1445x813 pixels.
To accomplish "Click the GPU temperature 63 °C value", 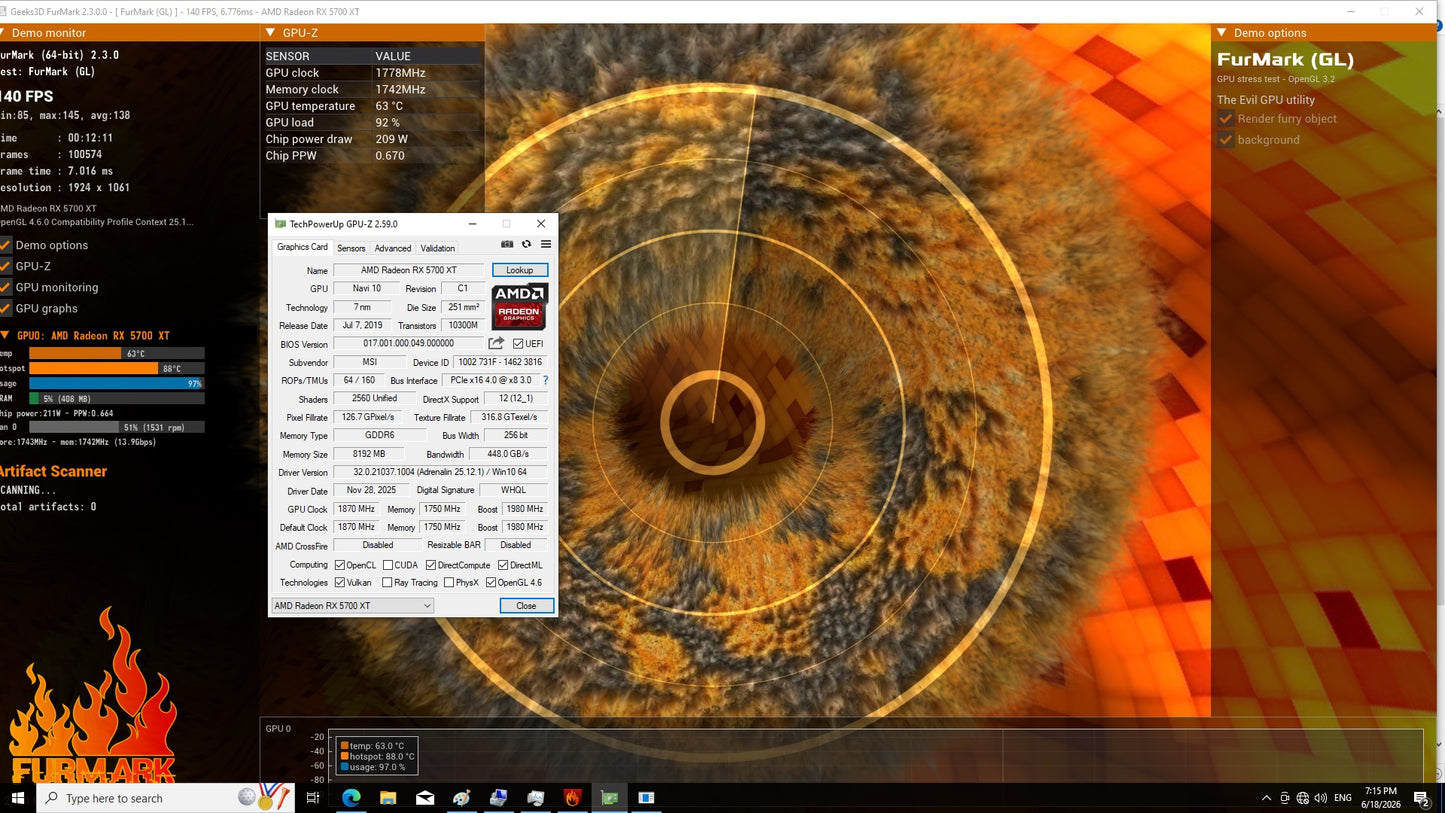I will click(389, 106).
